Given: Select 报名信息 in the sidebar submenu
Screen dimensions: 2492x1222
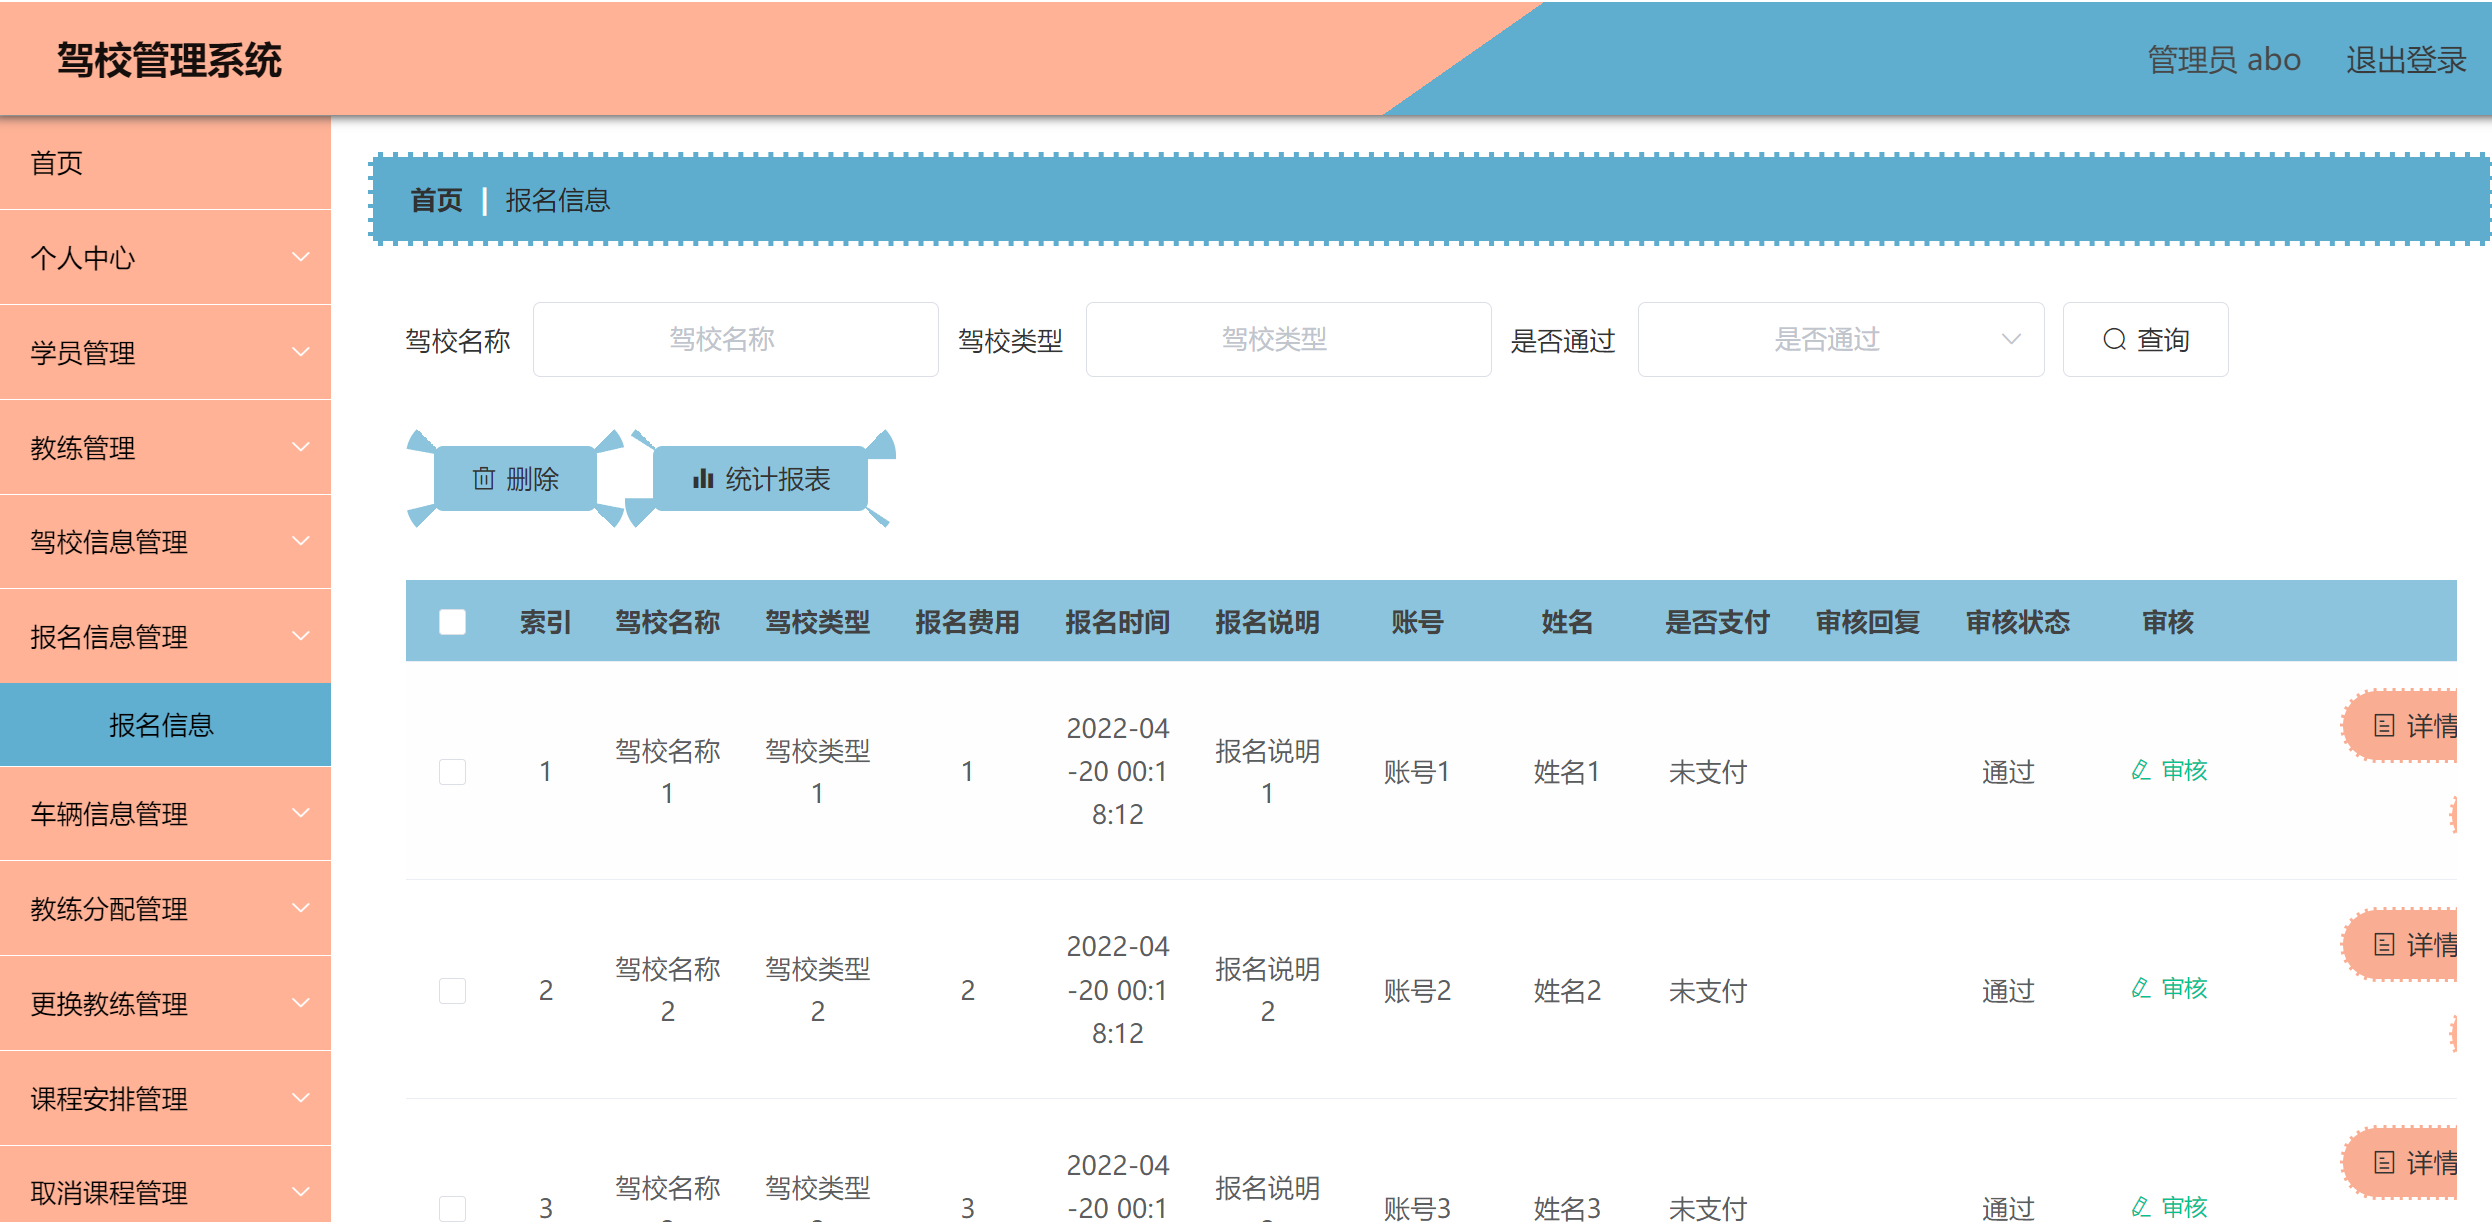Looking at the screenshot, I should coord(165,725).
